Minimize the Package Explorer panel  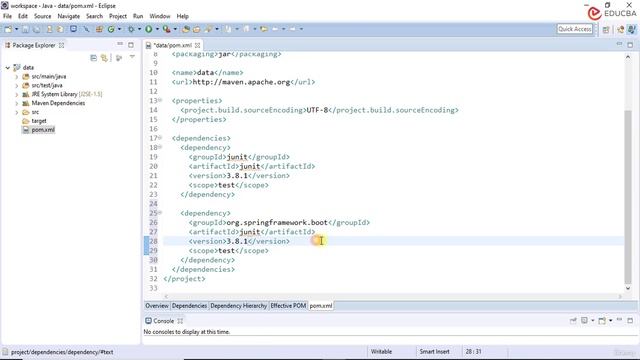[x=120, y=44]
